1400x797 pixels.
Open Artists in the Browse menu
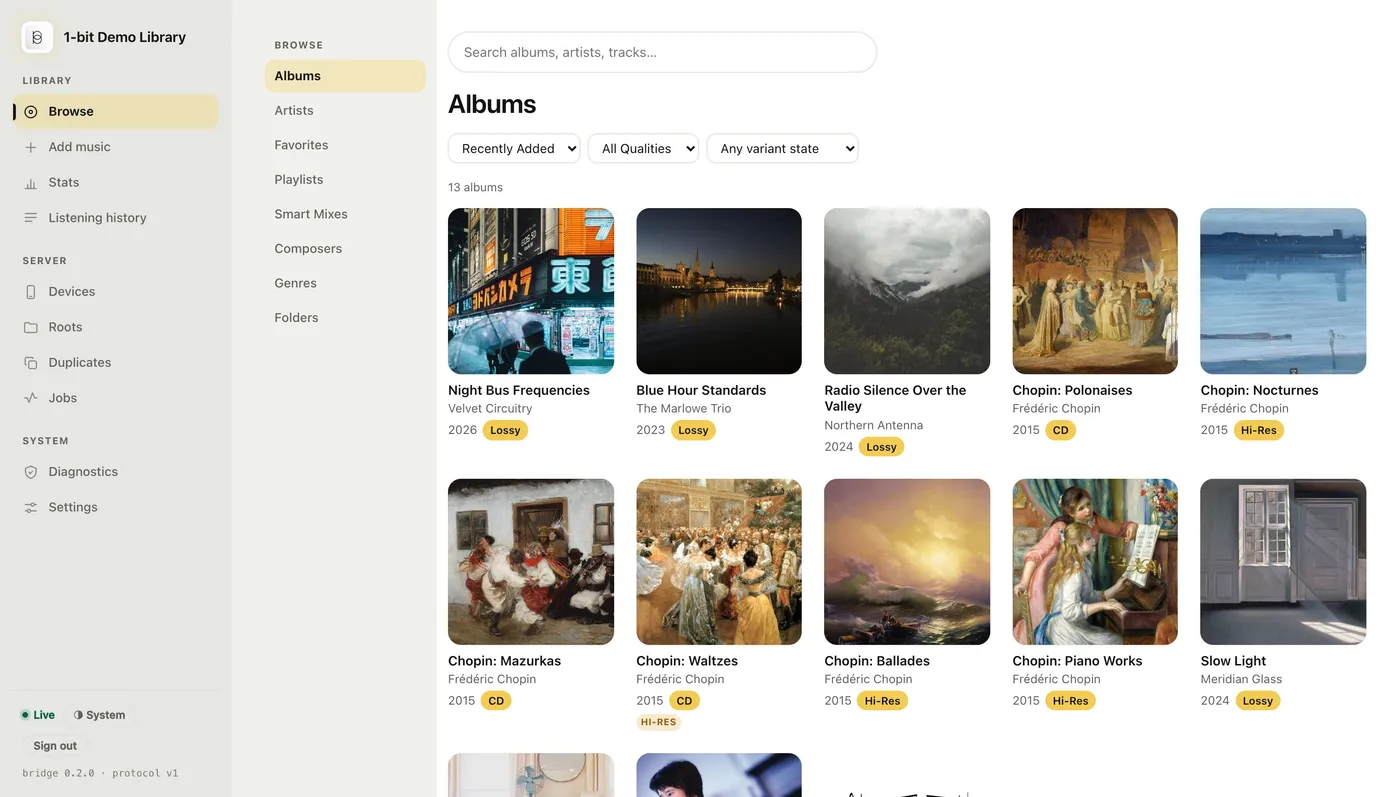pyautogui.click(x=345, y=111)
